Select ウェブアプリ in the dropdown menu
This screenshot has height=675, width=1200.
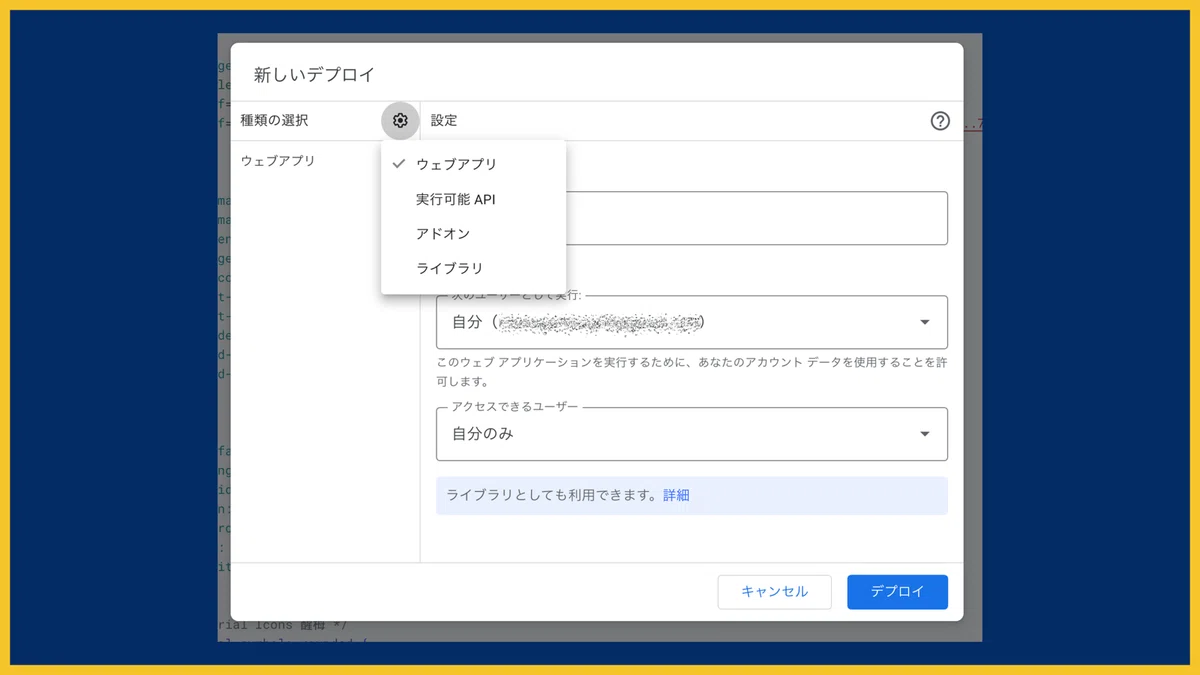[x=473, y=164]
